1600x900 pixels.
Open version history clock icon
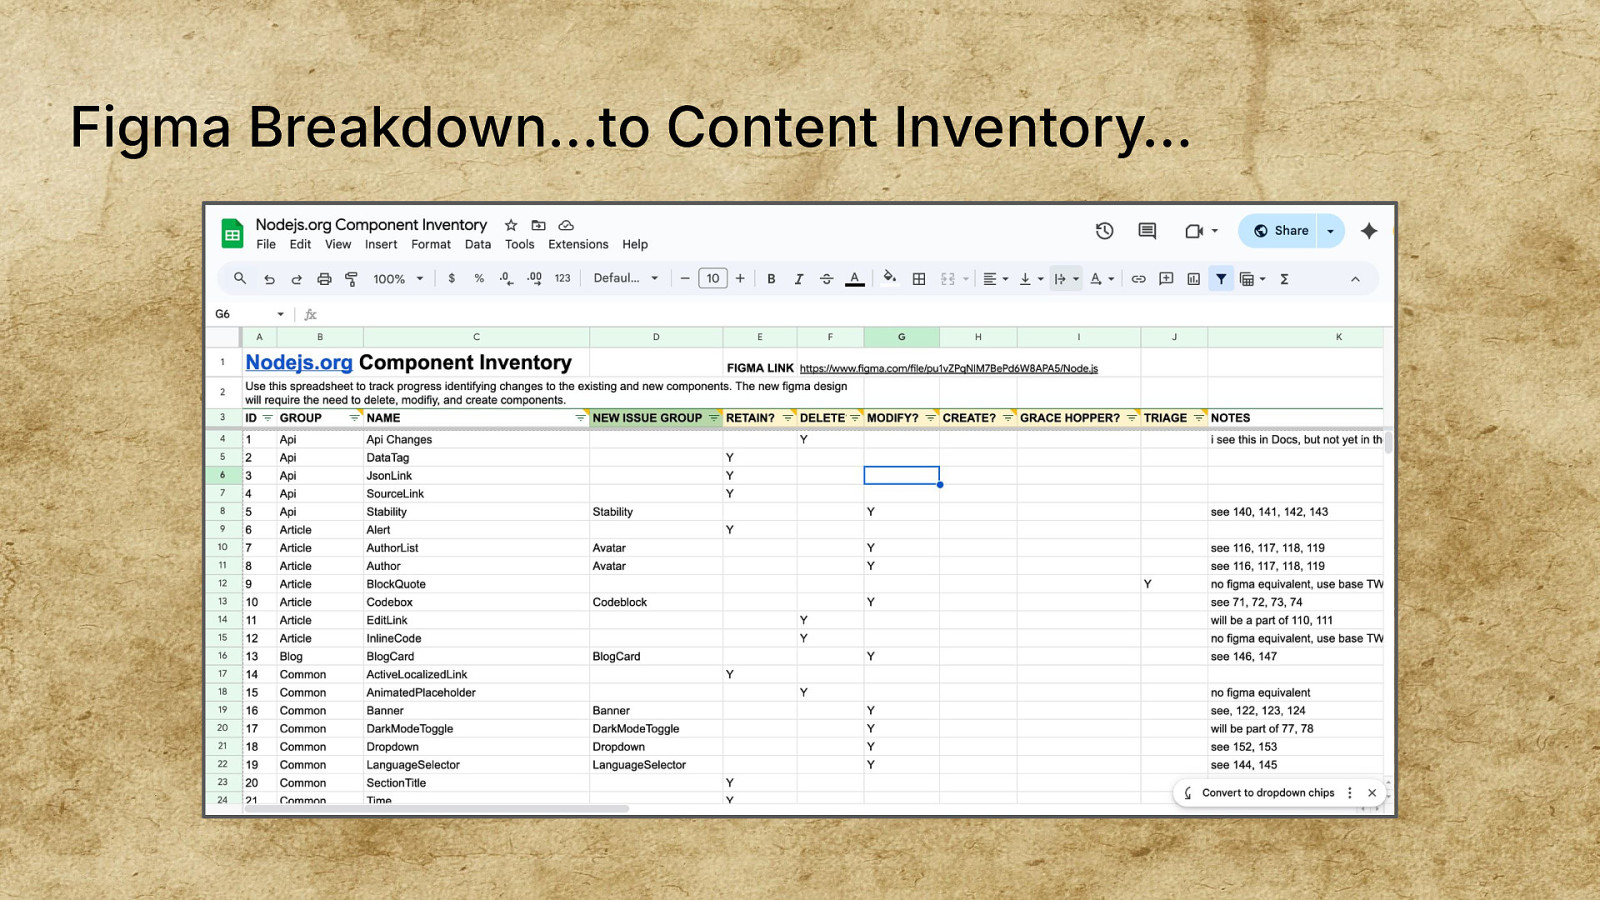[x=1104, y=231]
